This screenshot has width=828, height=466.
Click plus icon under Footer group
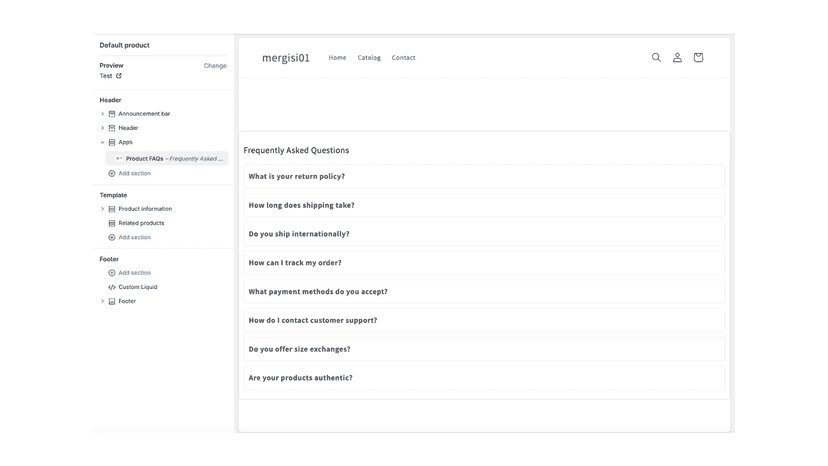[112, 273]
